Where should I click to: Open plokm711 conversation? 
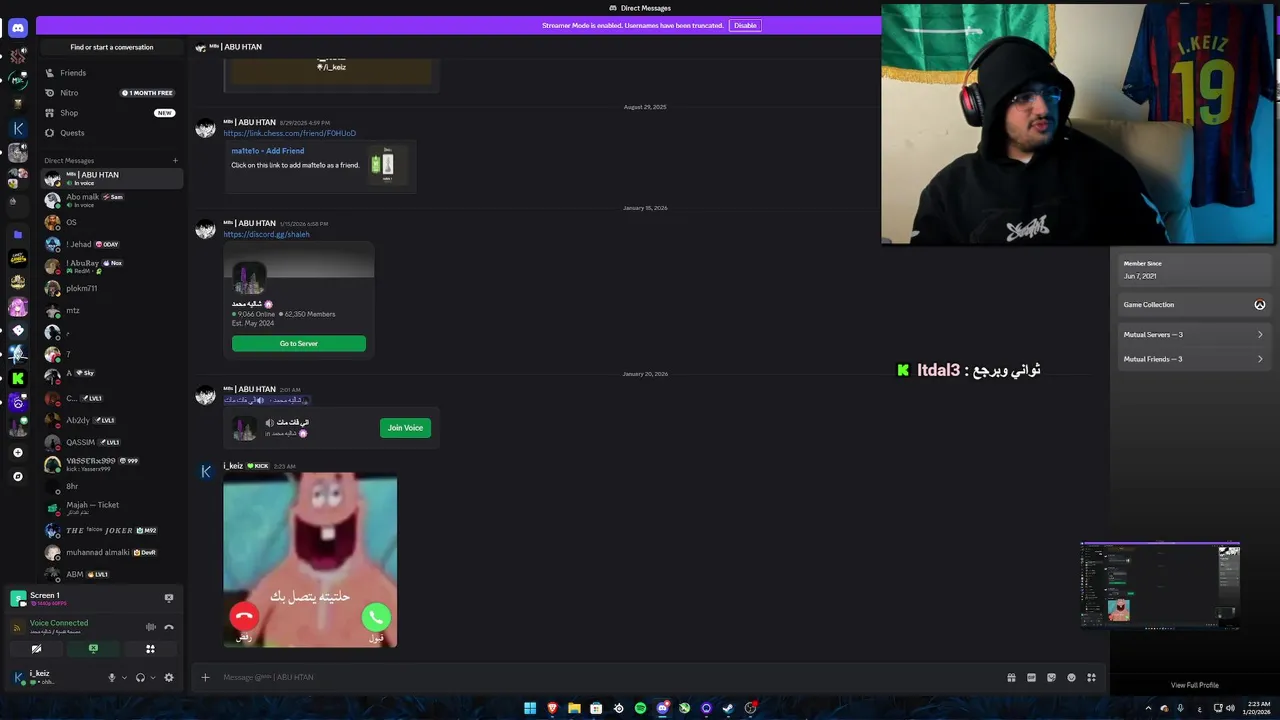[112, 288]
